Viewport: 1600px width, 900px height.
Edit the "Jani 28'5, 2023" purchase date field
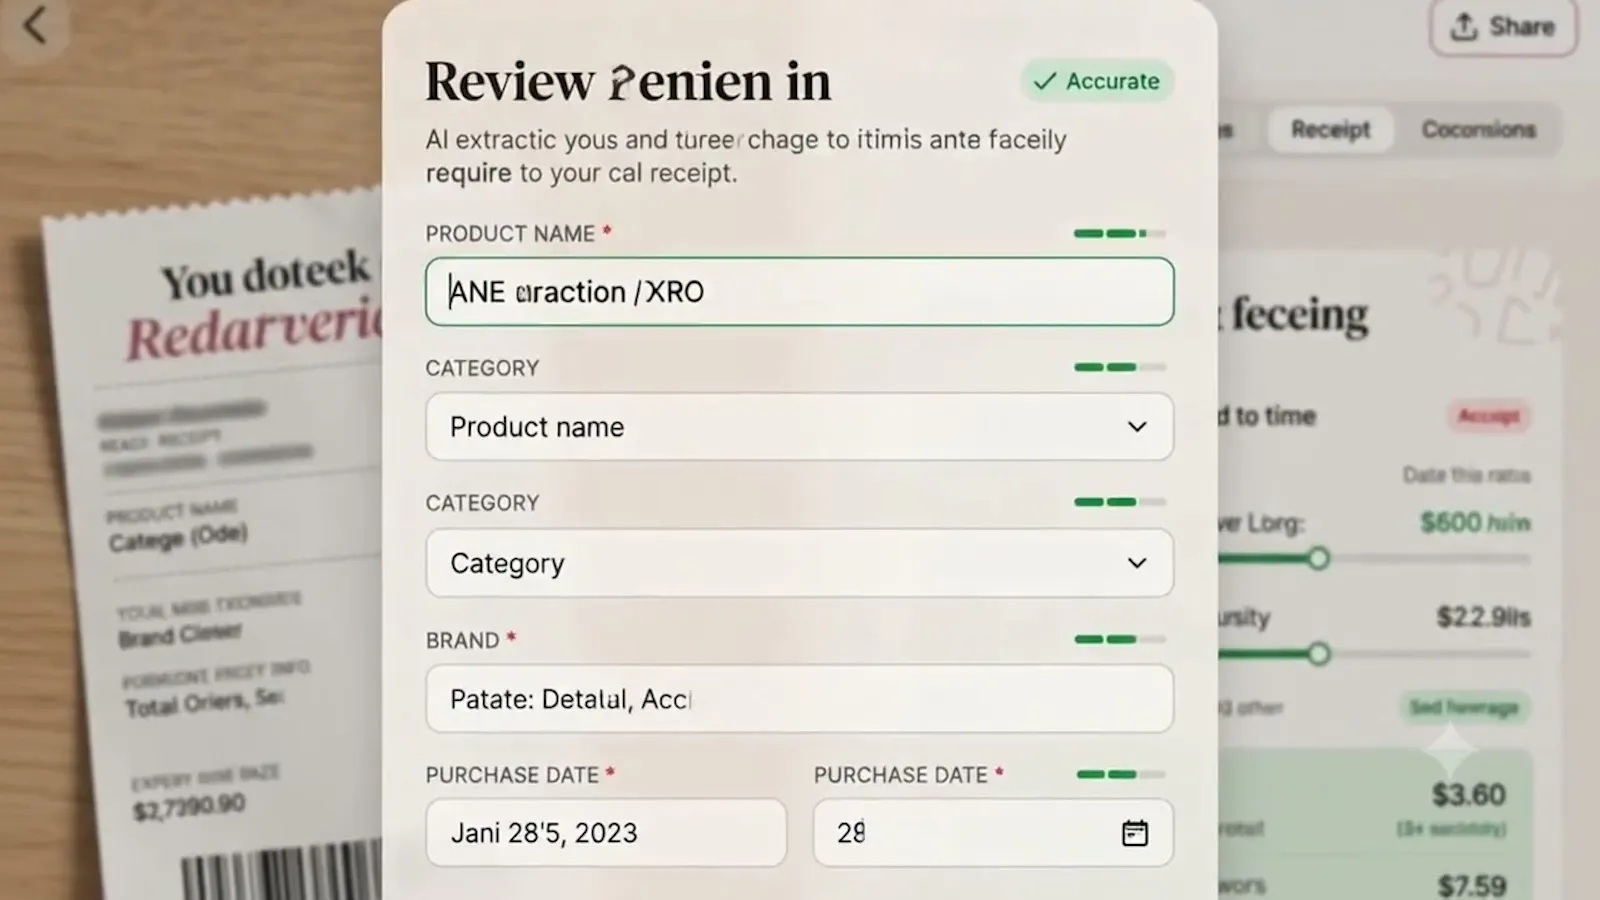(606, 833)
